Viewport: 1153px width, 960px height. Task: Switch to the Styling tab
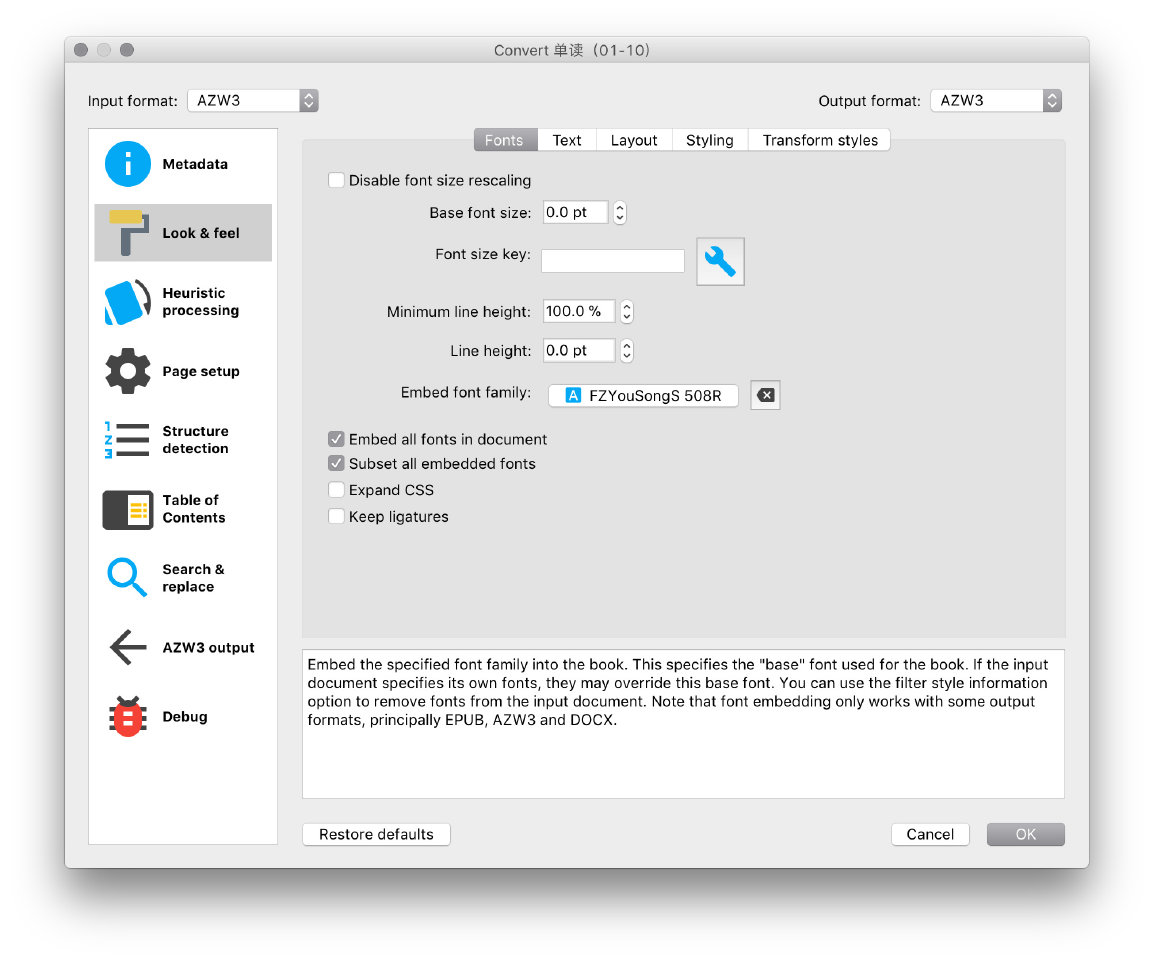[x=709, y=140]
